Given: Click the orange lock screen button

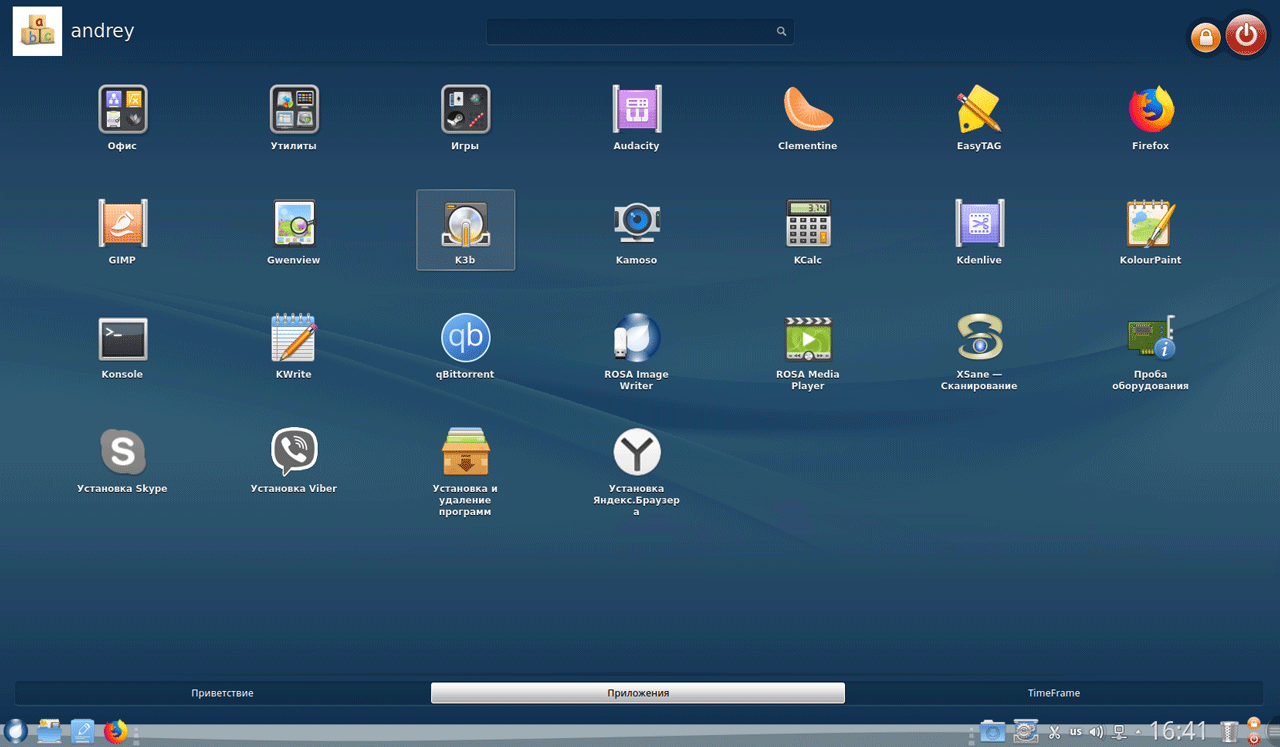Looking at the screenshot, I should point(1205,37).
